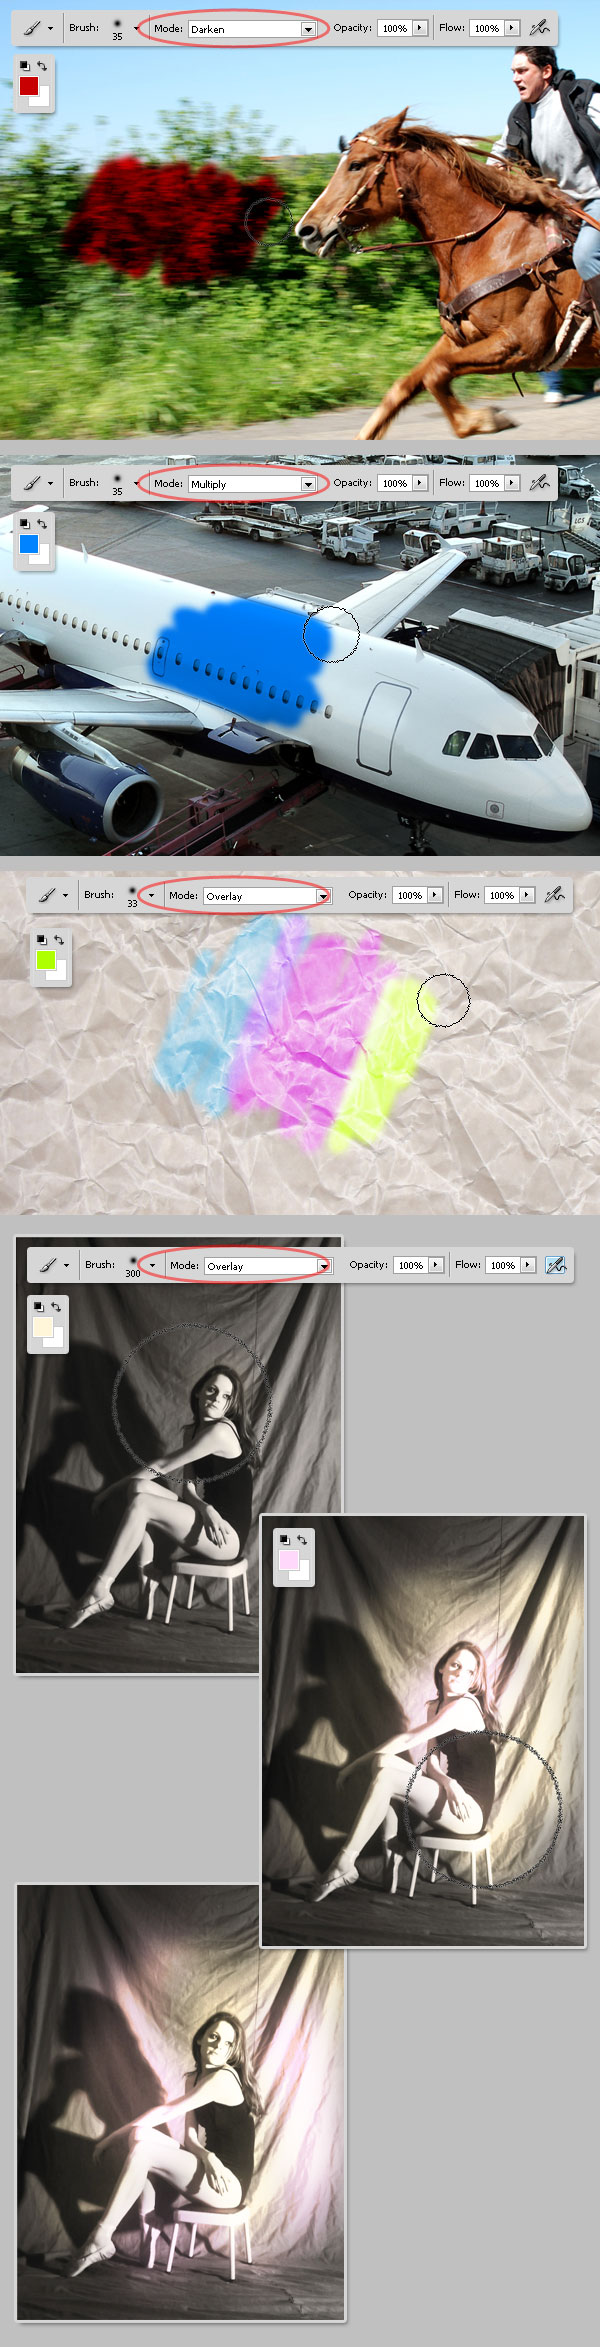Enable airbrush in the brush 33 Overlay bar
The image size is (600, 2347).
[555, 895]
